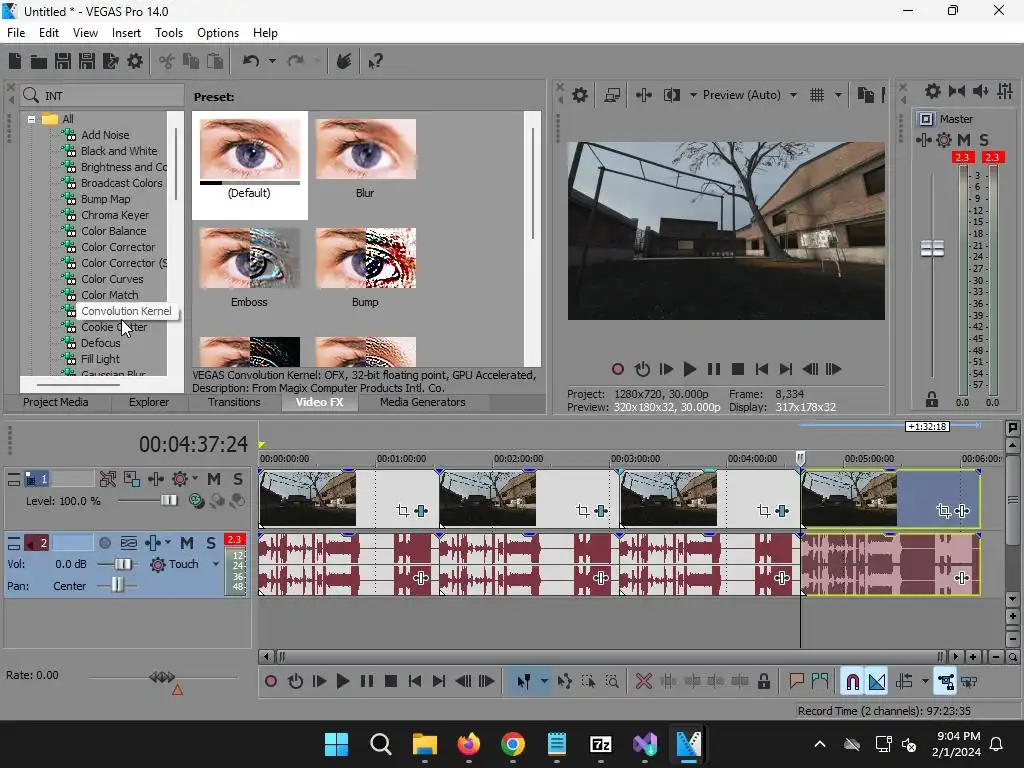Switch to Project Media tab
The image size is (1024, 768).
point(56,402)
